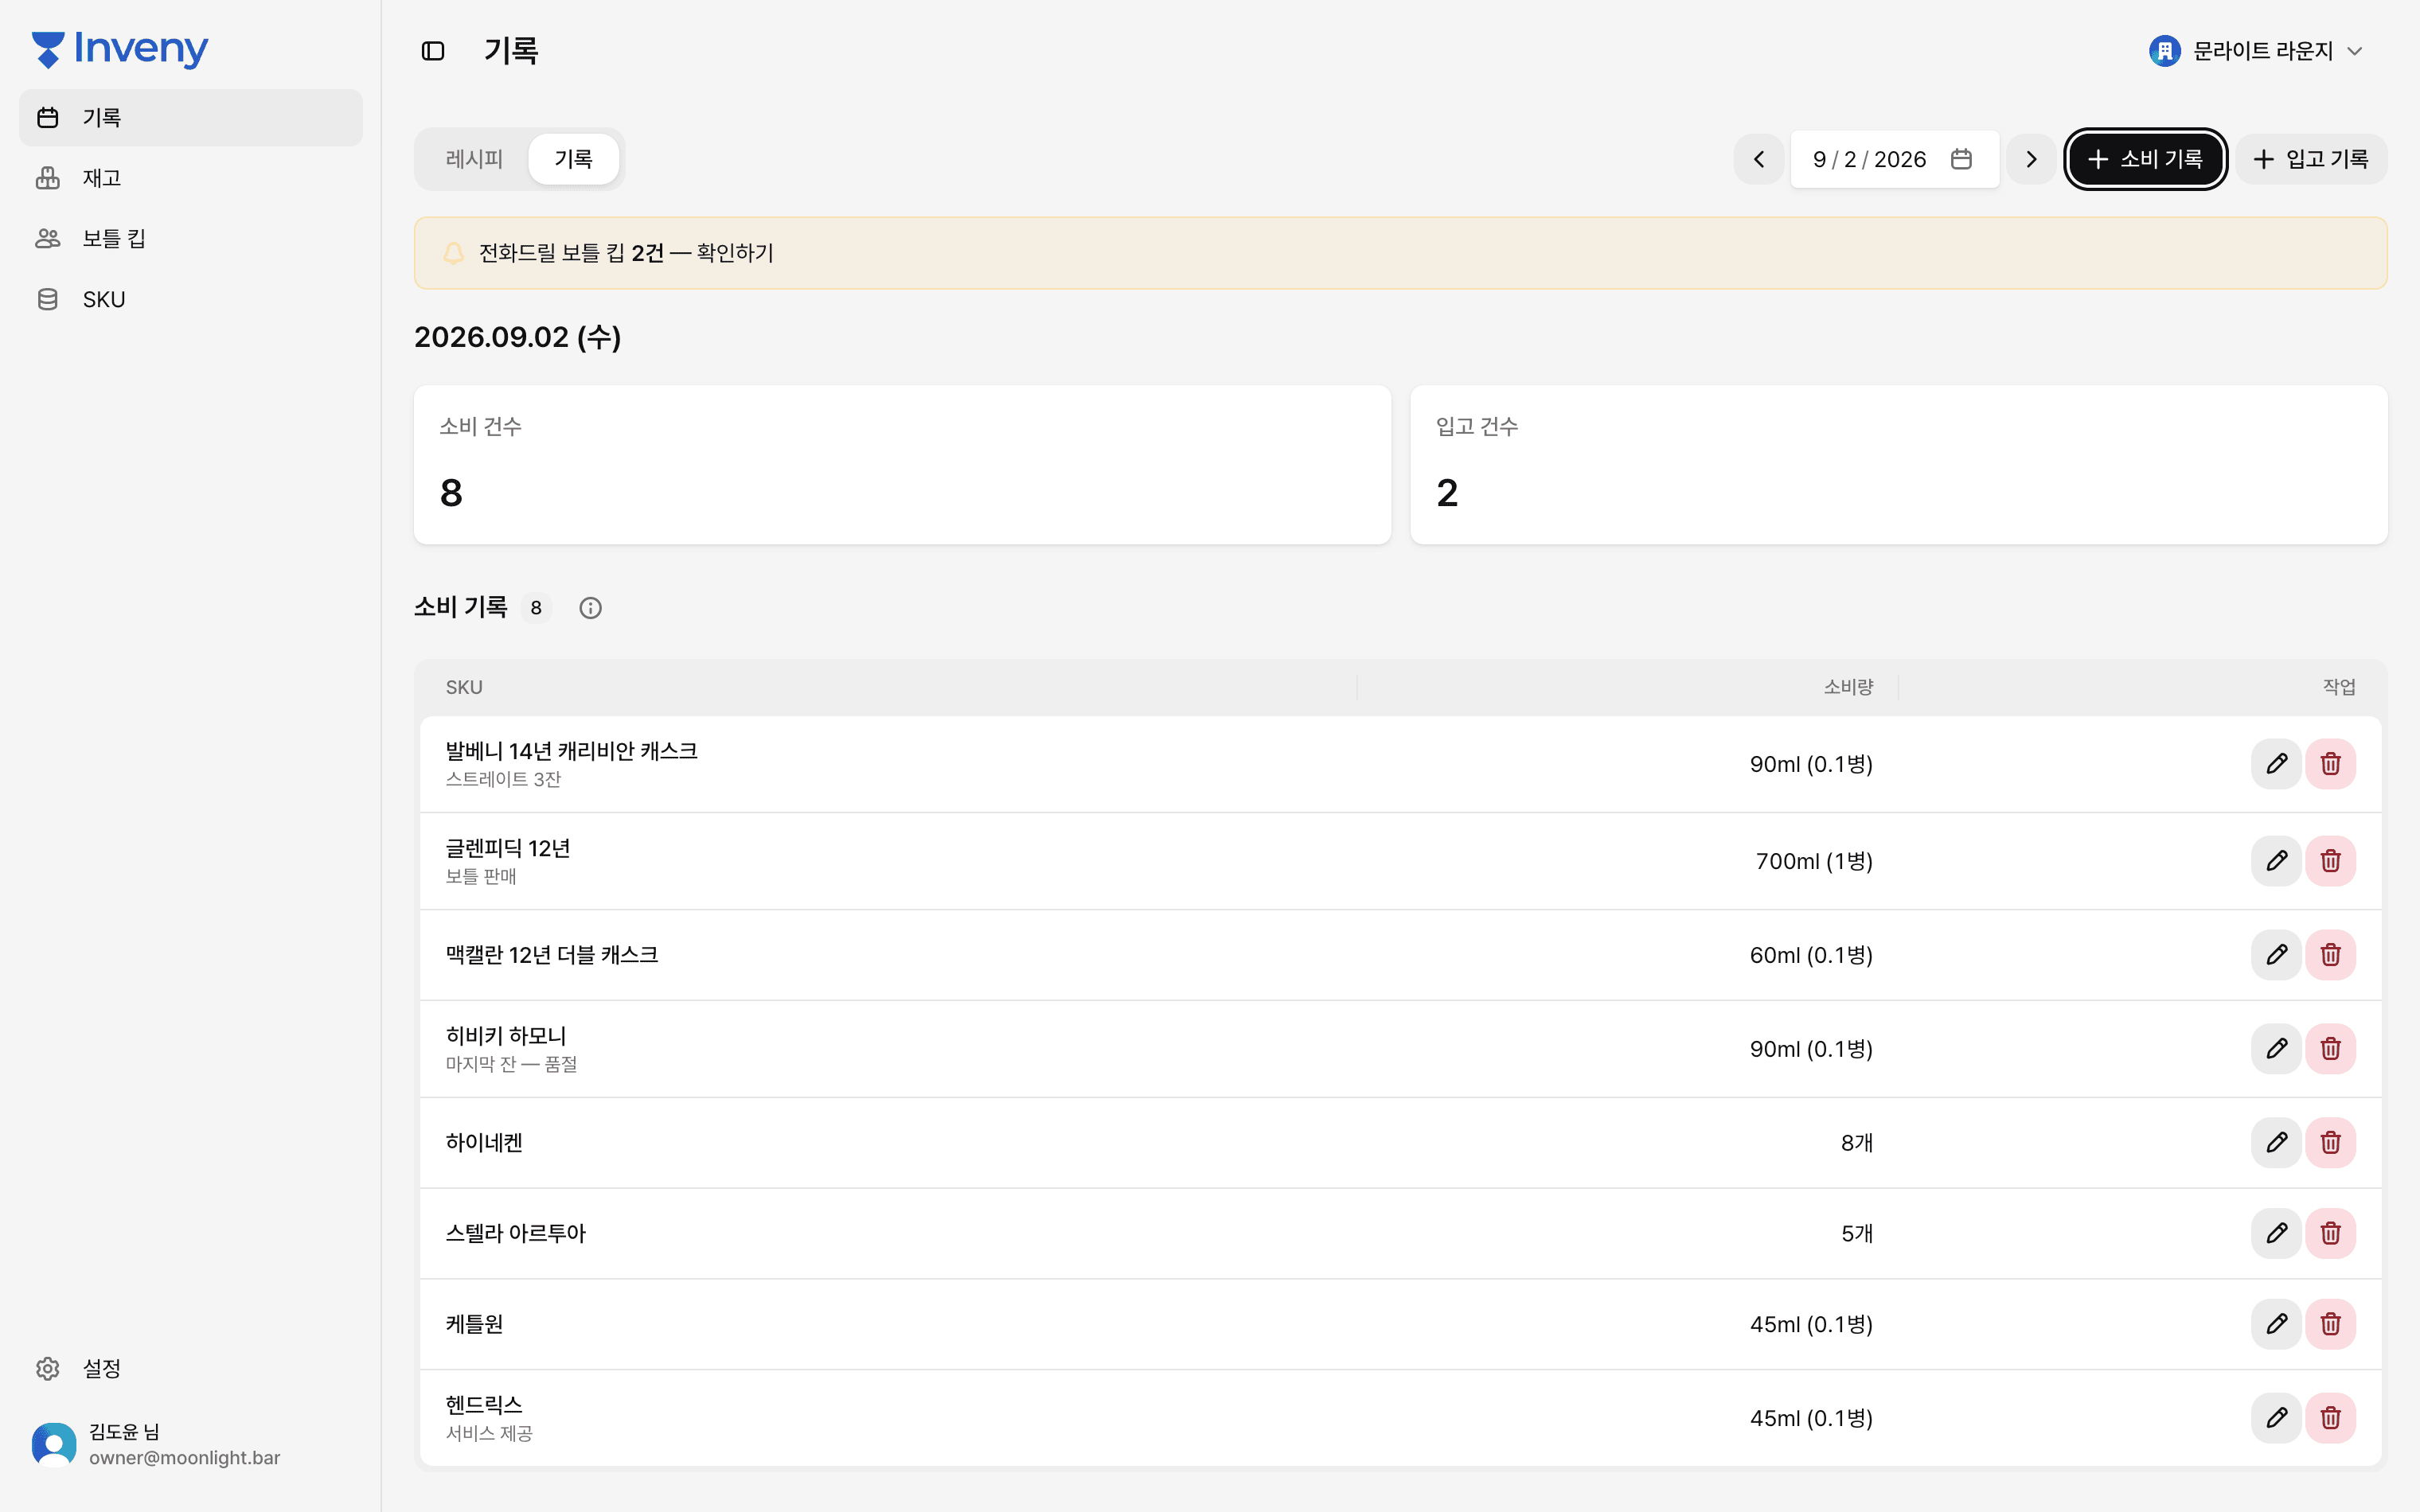Click the 김도윤 user avatar
This screenshot has height=1512, width=2420.
[54, 1445]
